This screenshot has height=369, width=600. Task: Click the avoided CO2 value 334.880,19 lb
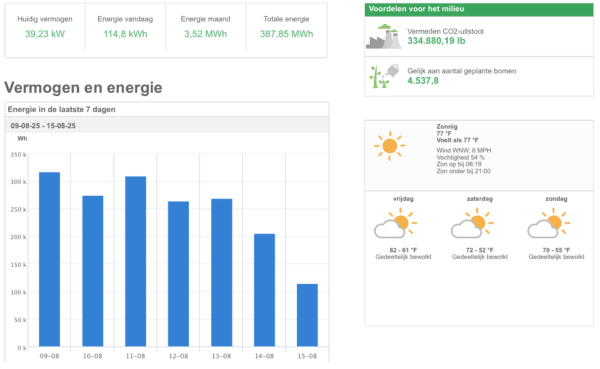click(x=436, y=41)
